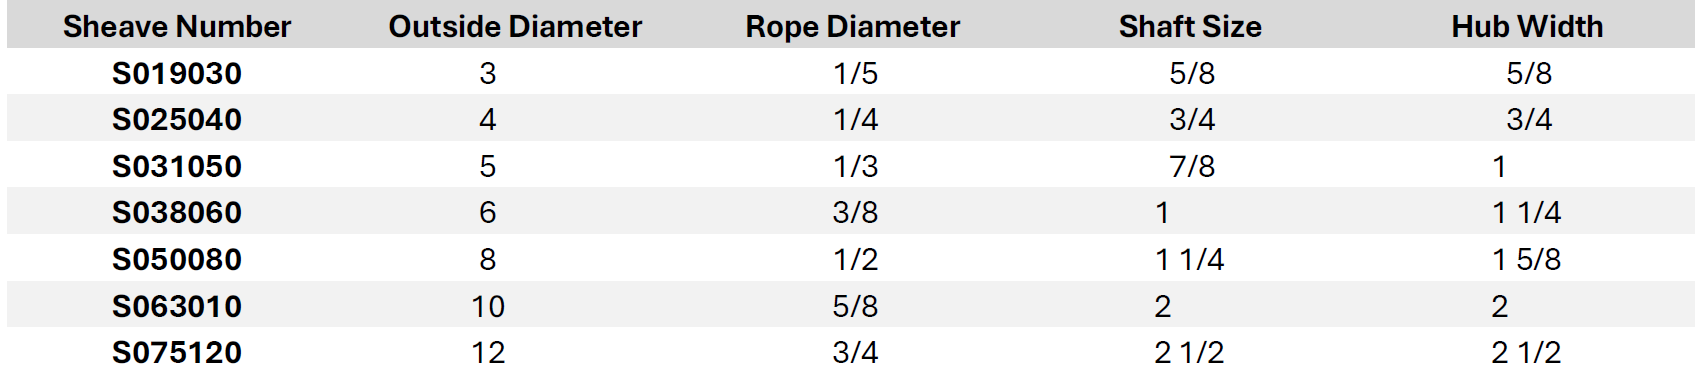Click shaft size 7/8 cell
Image resolution: width=1702 pixels, height=381 pixels.
1192,167
